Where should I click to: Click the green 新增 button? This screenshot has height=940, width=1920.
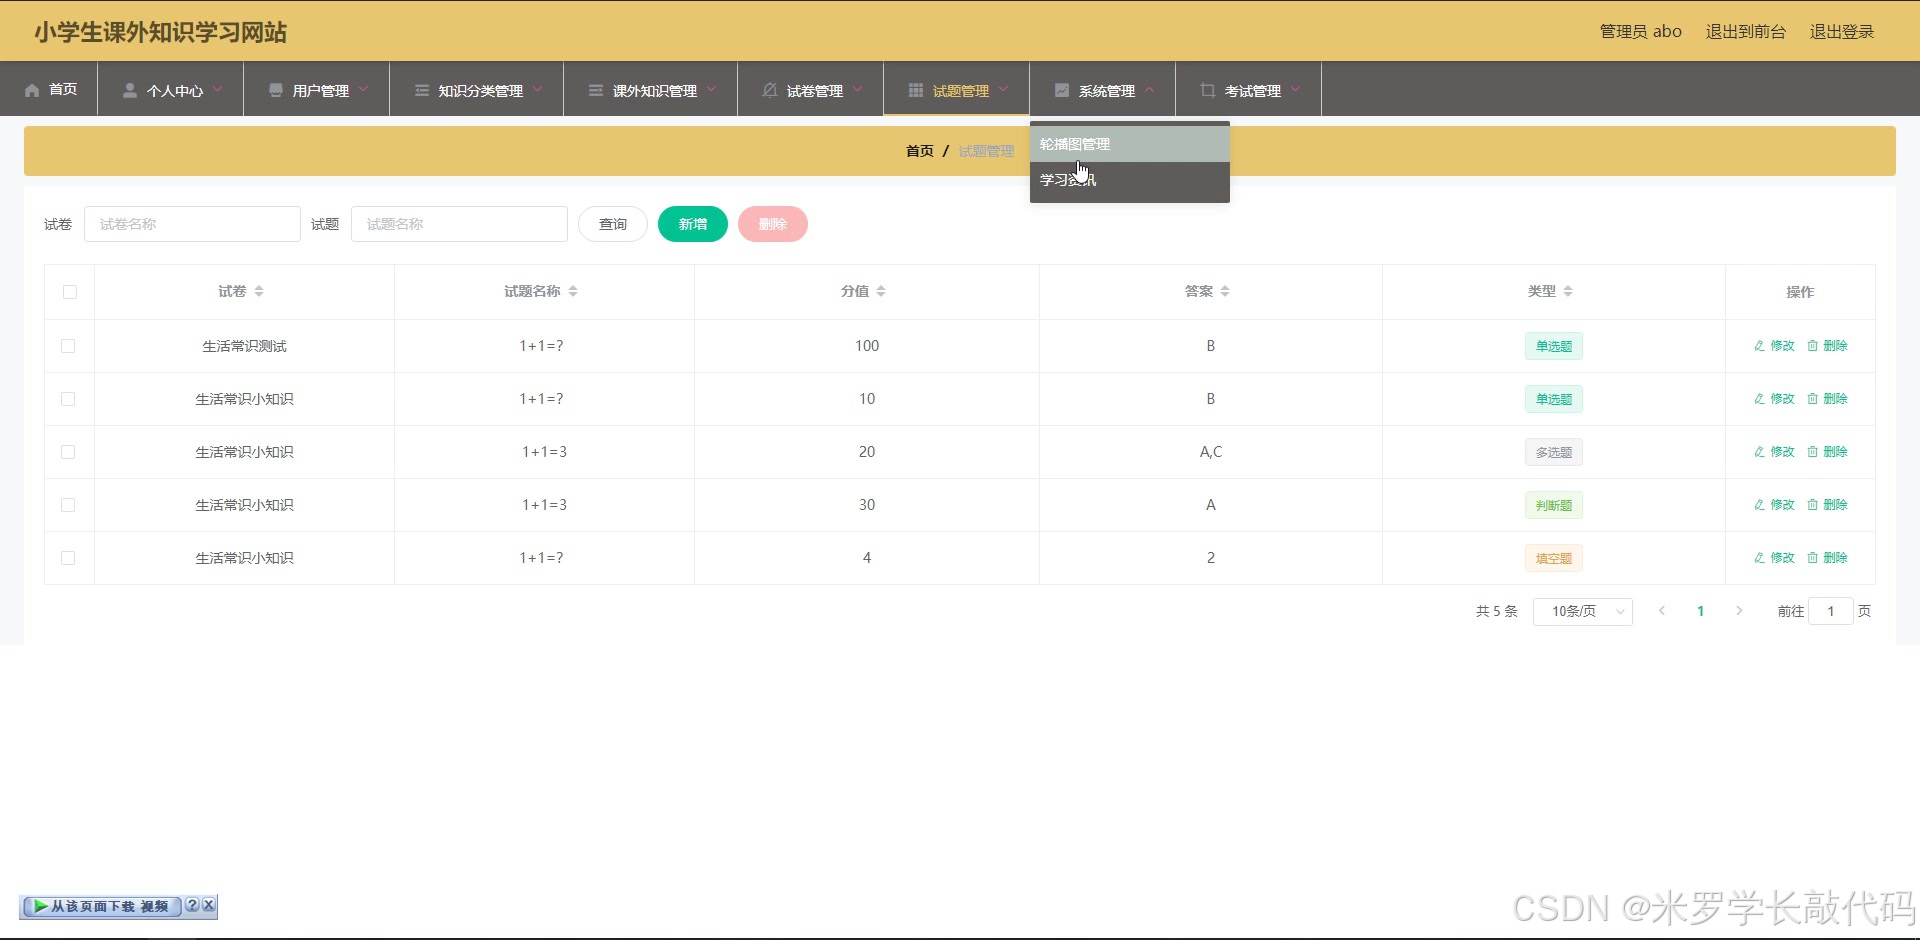[693, 224]
